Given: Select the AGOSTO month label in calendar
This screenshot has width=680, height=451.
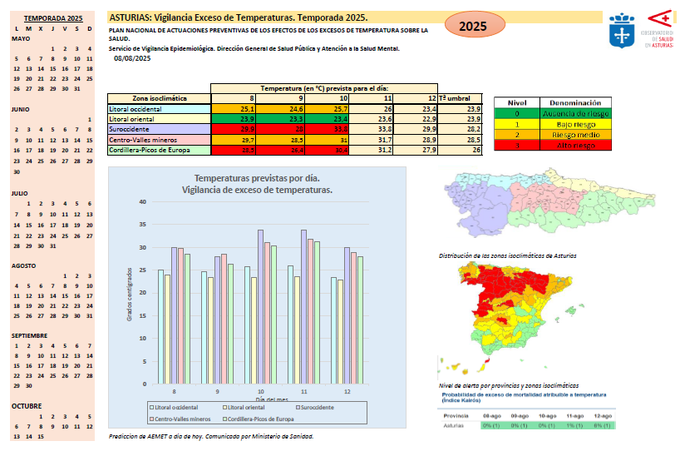Looking at the screenshot, I should 24,266.
